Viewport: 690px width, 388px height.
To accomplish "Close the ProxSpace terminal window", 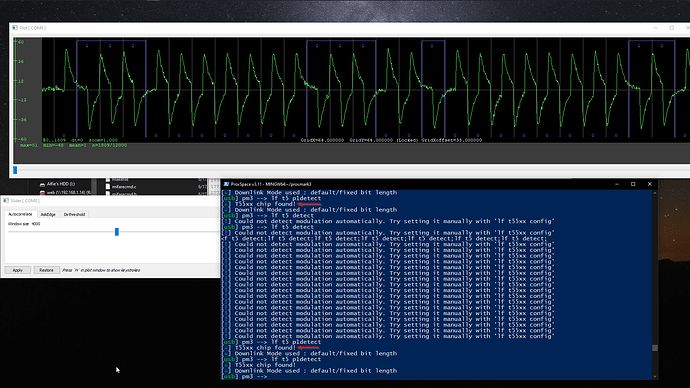I will point(650,184).
